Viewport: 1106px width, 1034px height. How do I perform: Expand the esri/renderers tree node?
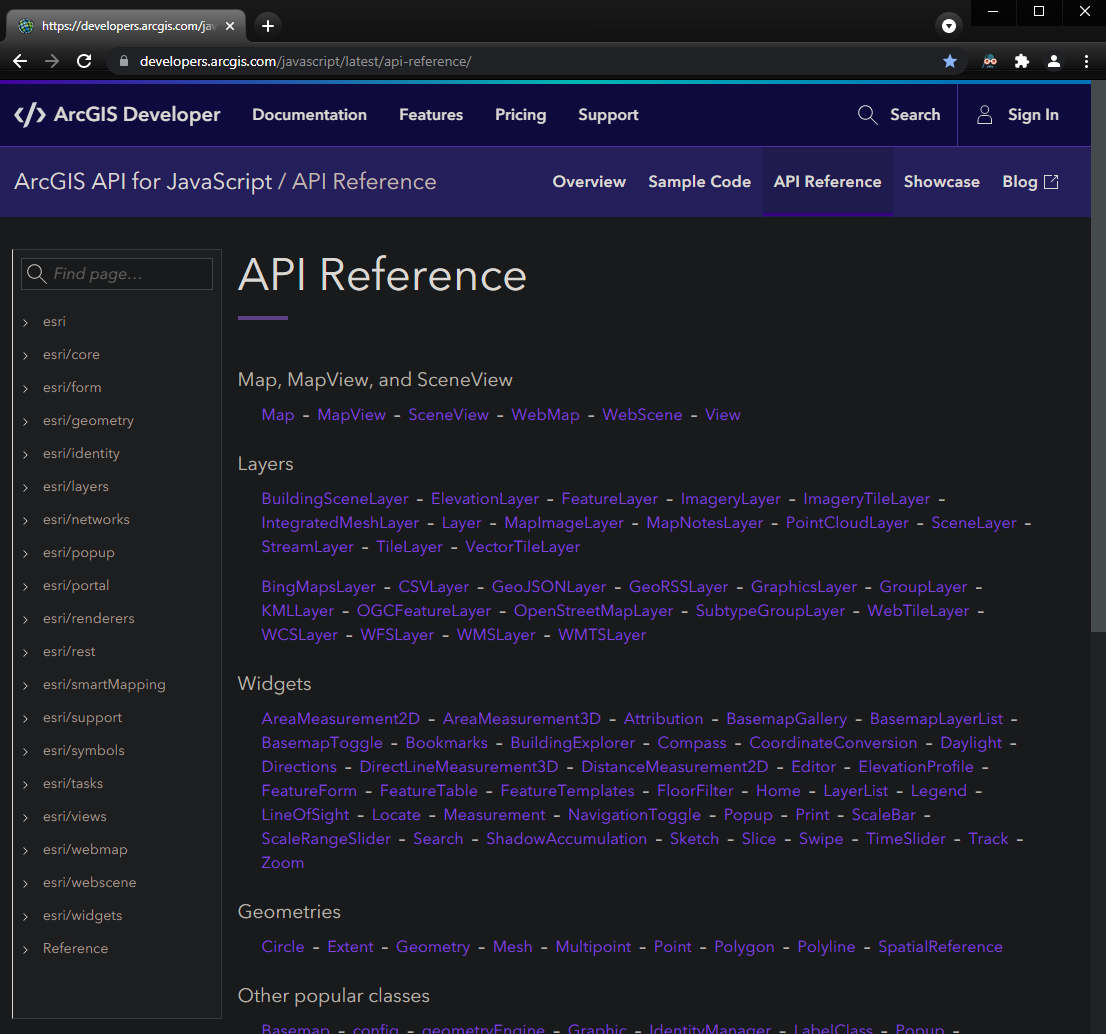pyautogui.click(x=25, y=619)
